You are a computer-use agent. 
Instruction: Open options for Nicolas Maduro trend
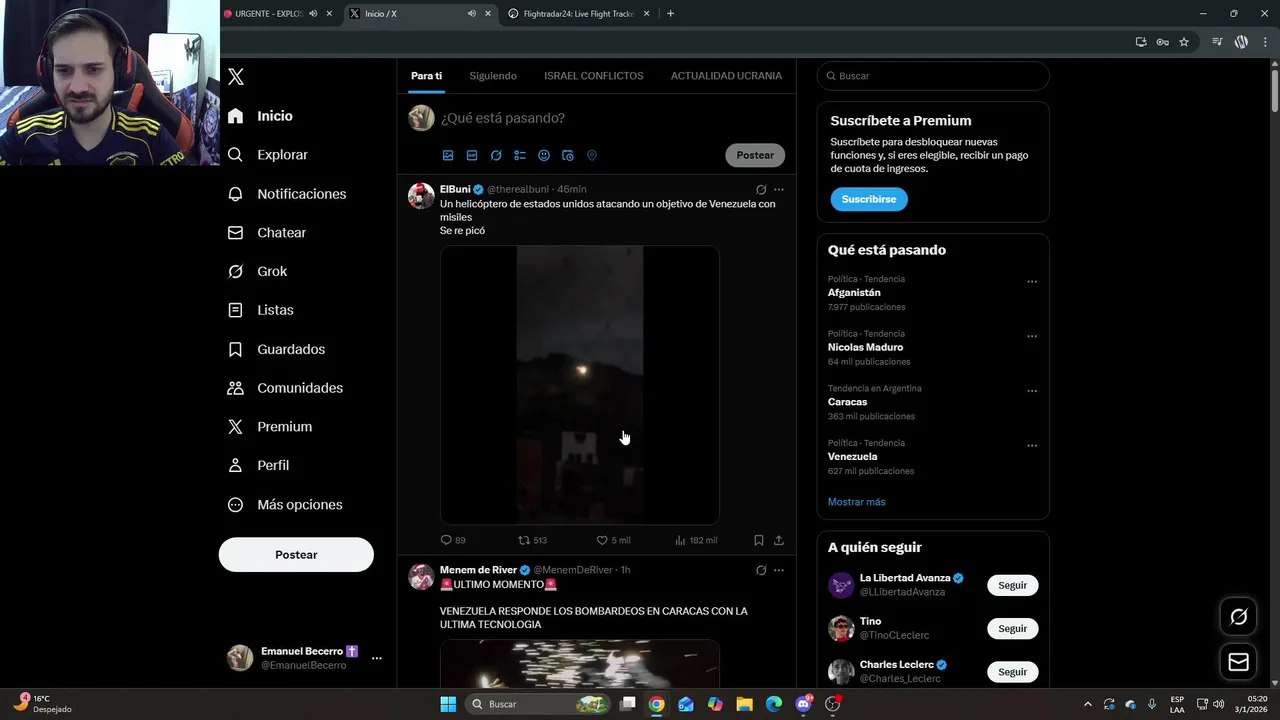1032,336
